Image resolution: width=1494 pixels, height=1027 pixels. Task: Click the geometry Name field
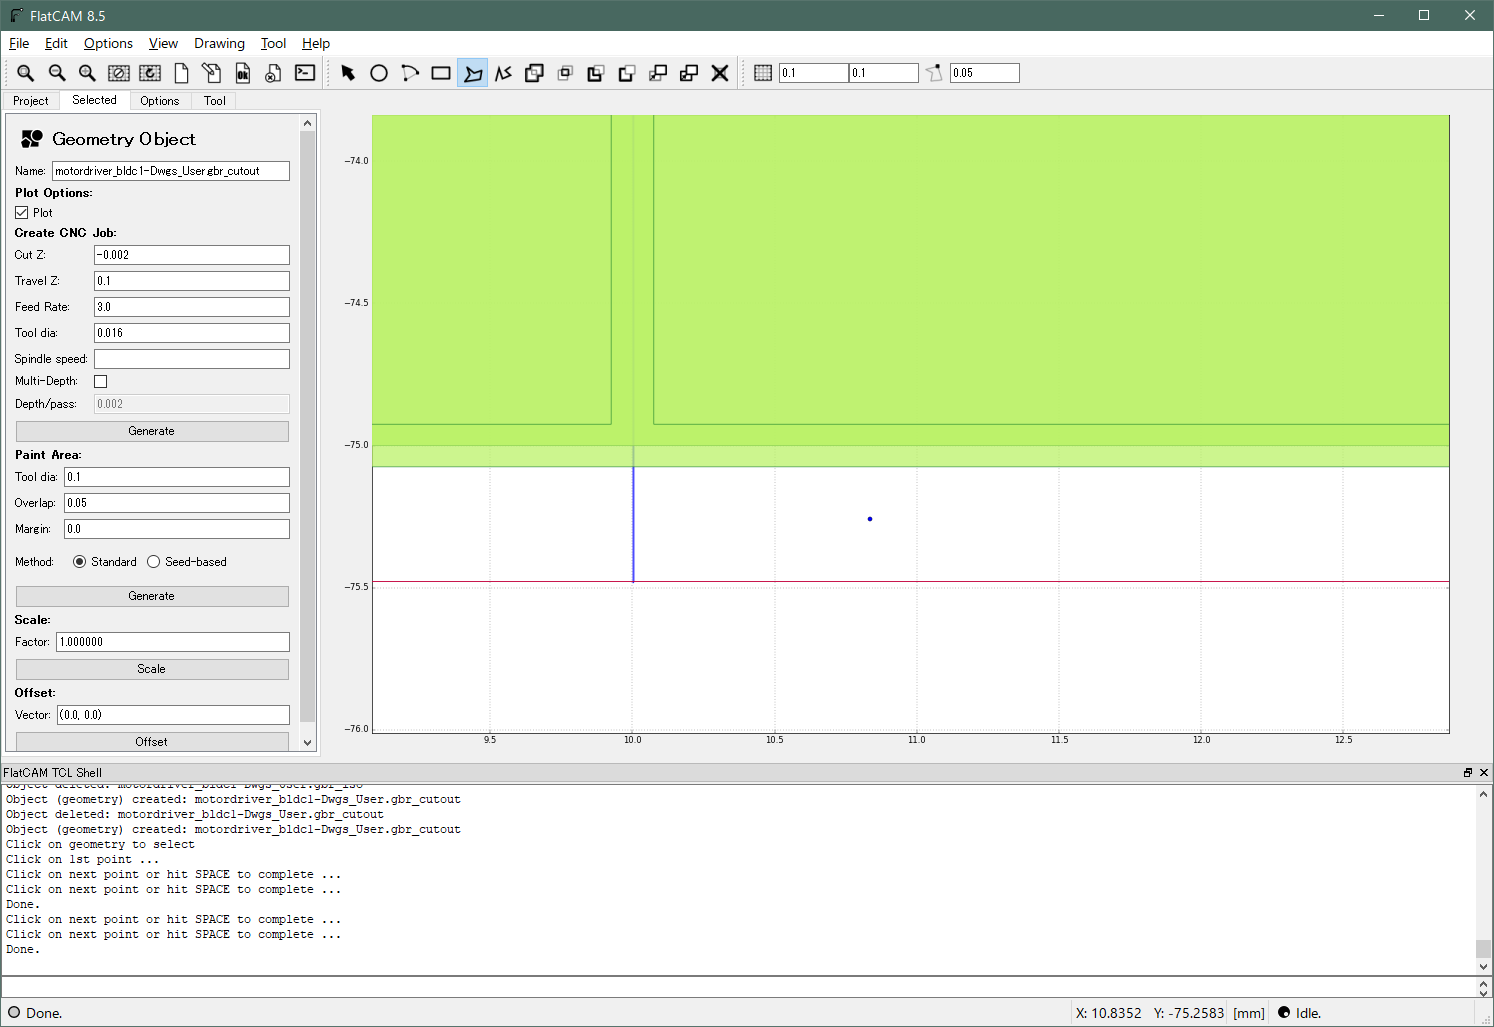tap(171, 171)
